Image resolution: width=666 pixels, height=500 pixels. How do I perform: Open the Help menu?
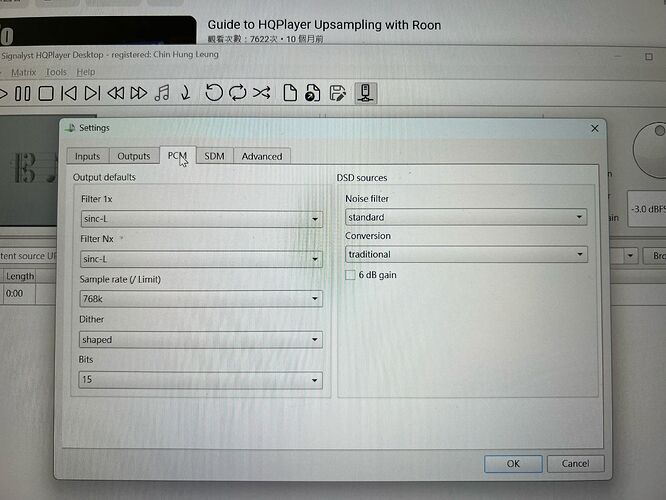(x=86, y=72)
